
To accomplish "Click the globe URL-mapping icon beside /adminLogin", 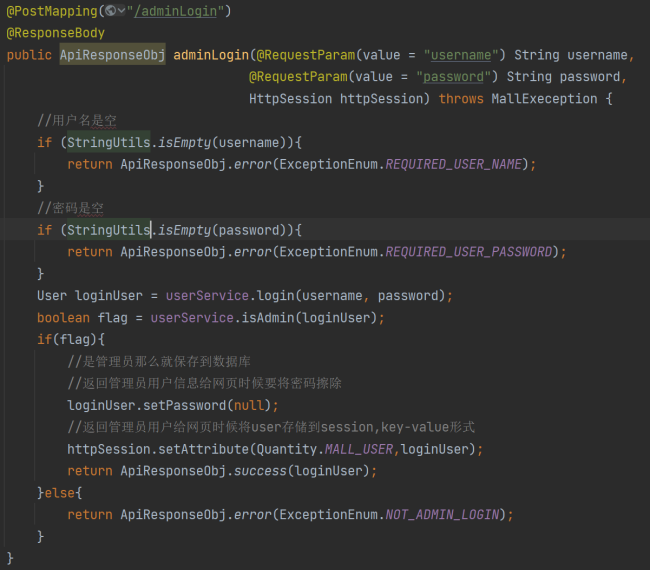I will (110, 11).
